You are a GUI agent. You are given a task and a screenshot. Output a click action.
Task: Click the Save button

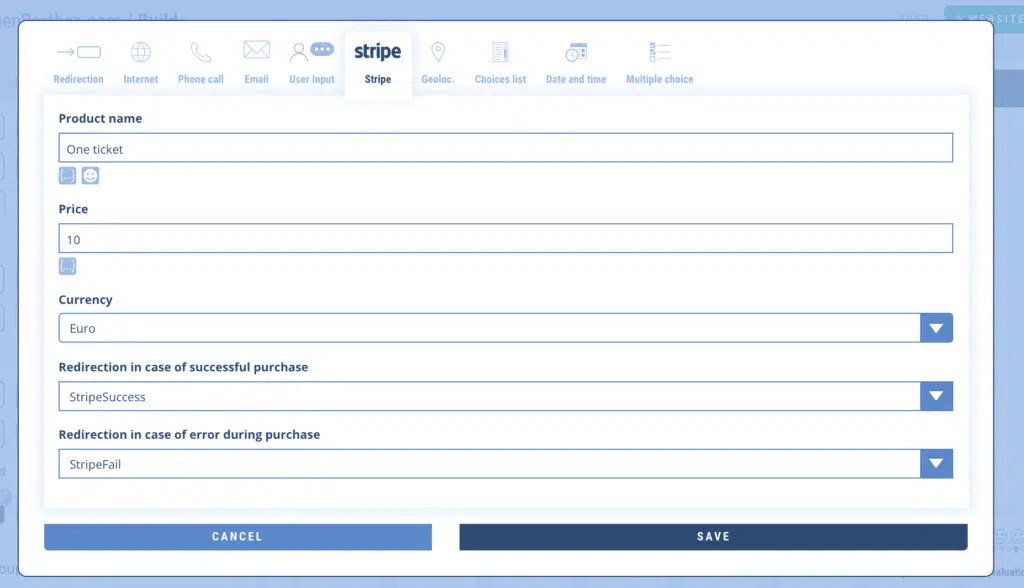(x=713, y=537)
